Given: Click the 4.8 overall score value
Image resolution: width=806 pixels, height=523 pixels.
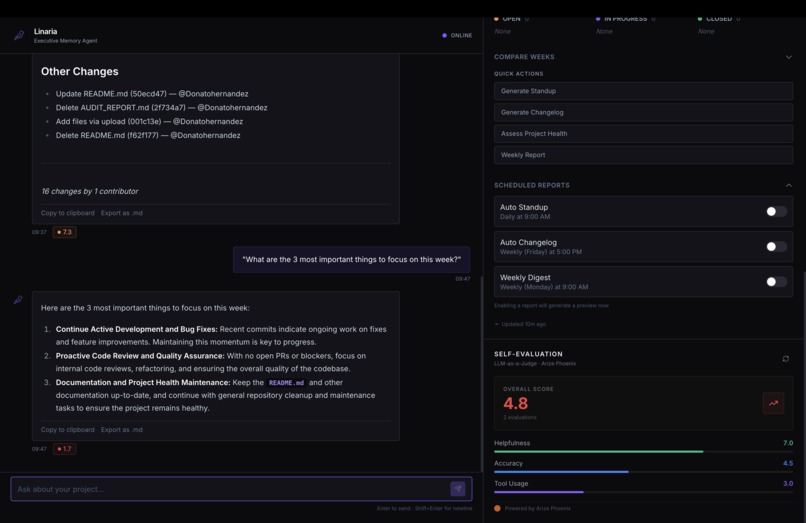Looking at the screenshot, I should tap(516, 403).
